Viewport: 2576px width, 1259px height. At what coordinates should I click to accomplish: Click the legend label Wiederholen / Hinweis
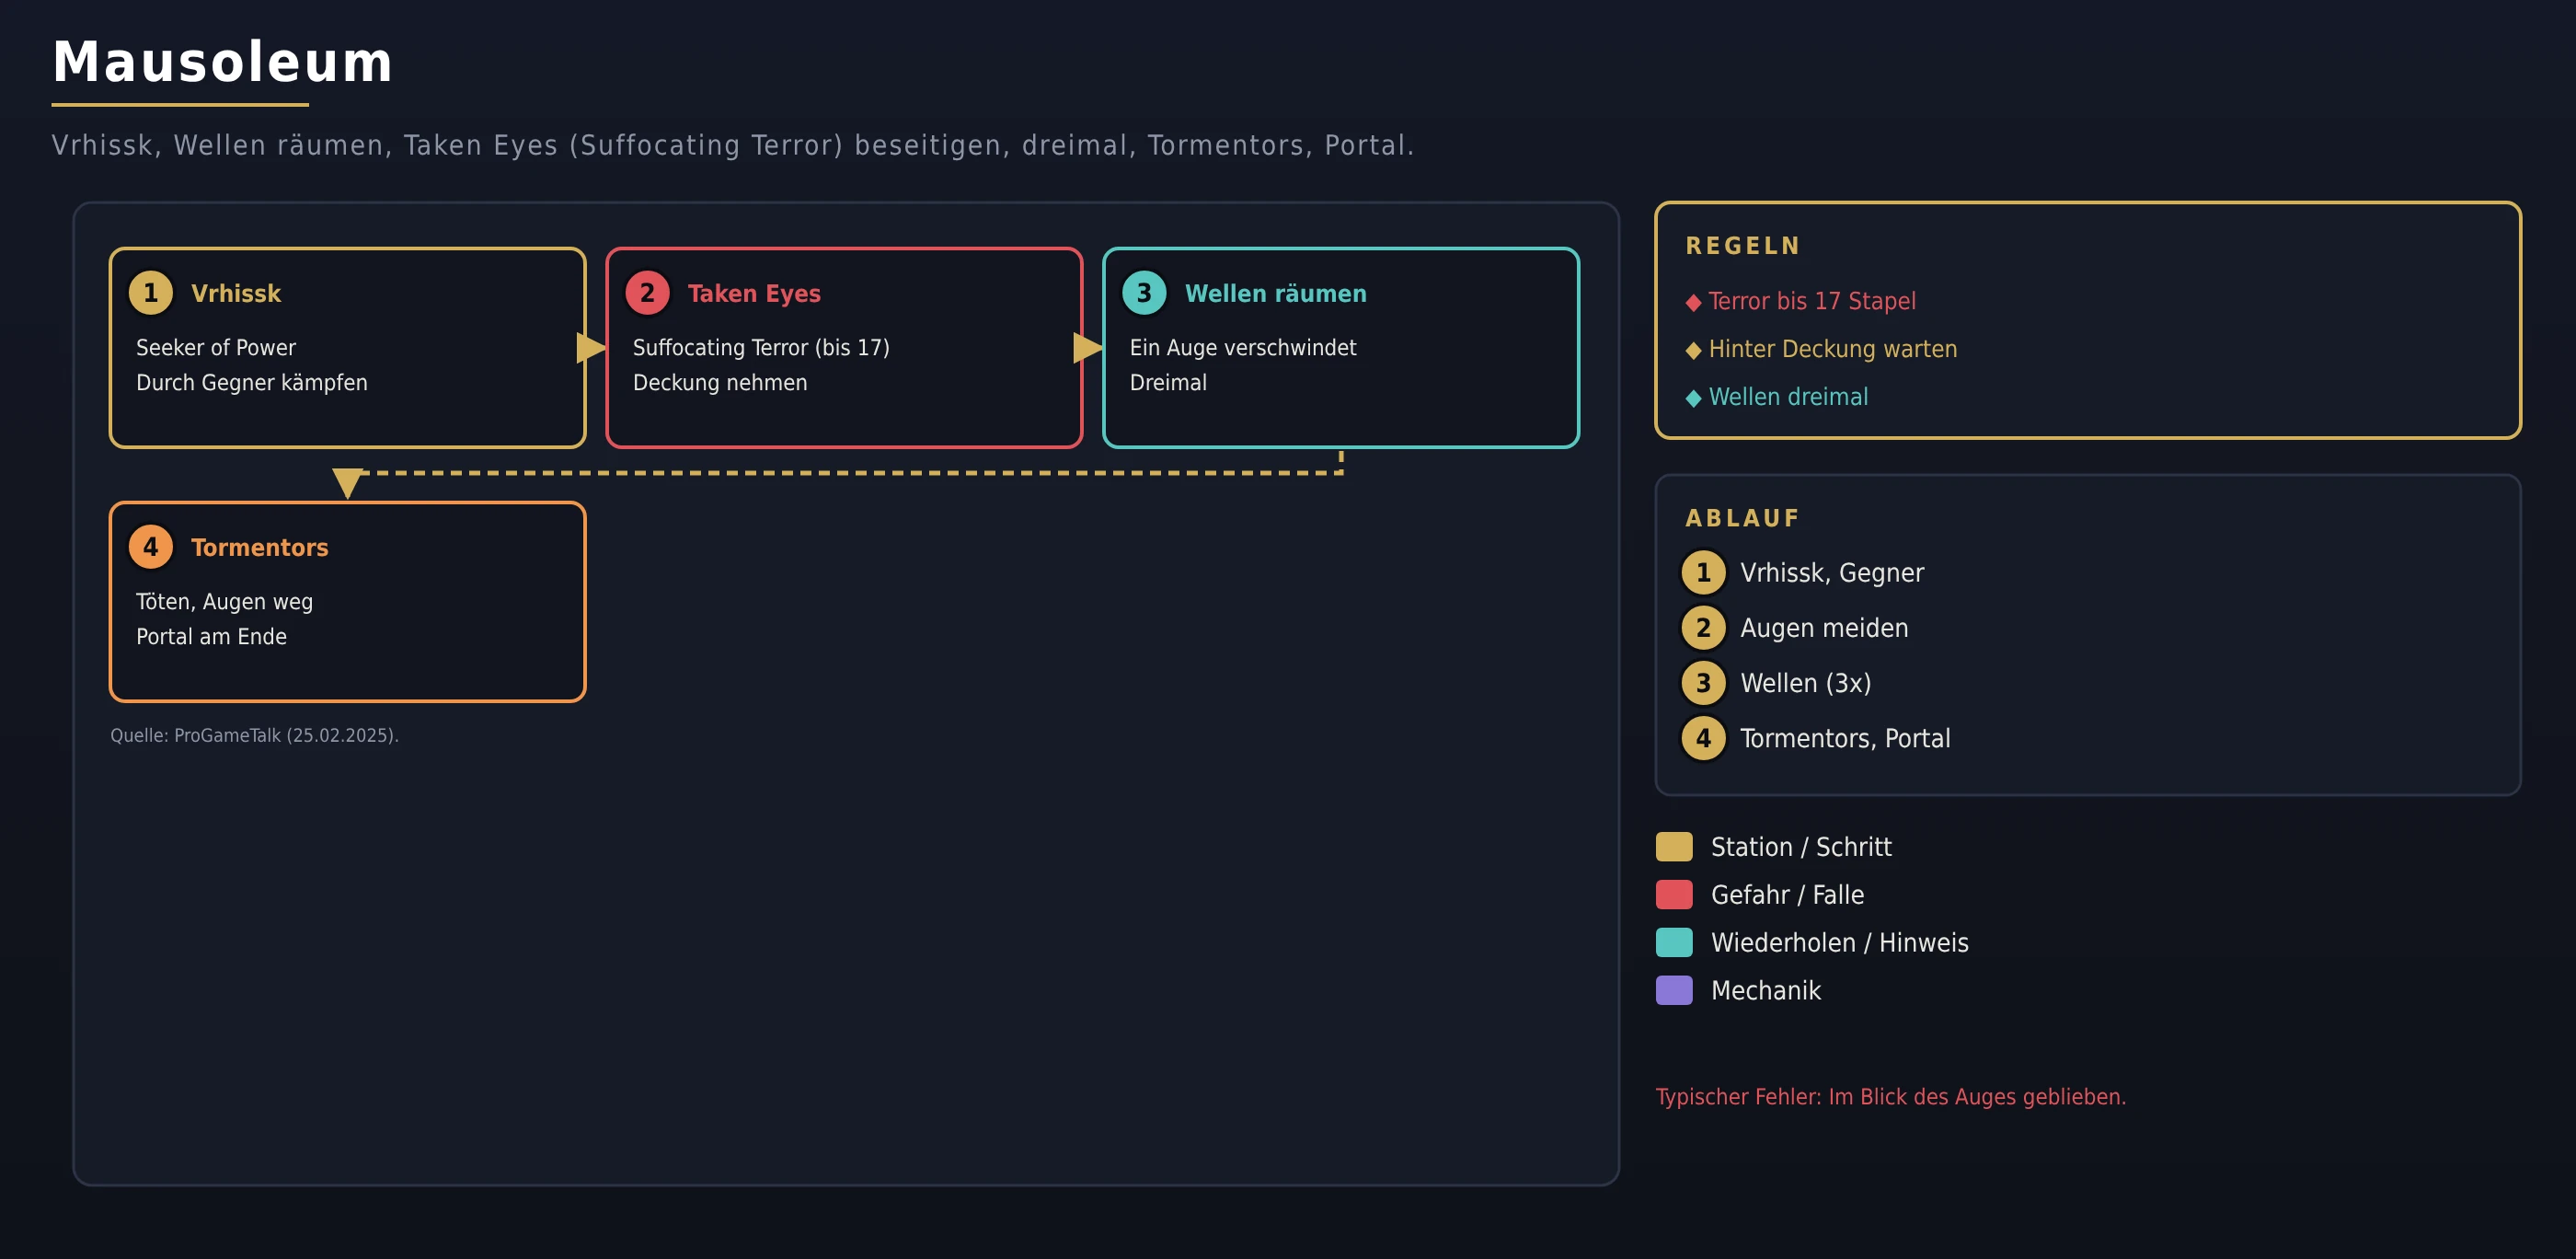[1839, 943]
